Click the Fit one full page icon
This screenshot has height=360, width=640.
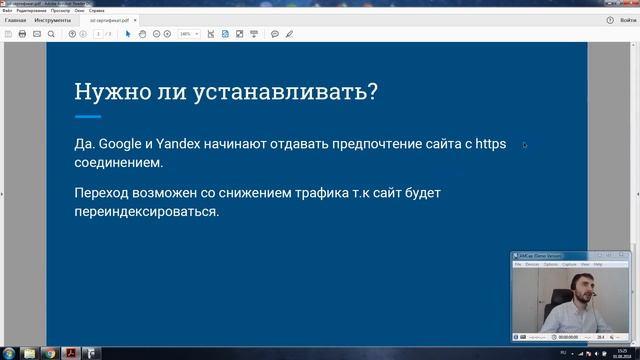click(x=225, y=34)
